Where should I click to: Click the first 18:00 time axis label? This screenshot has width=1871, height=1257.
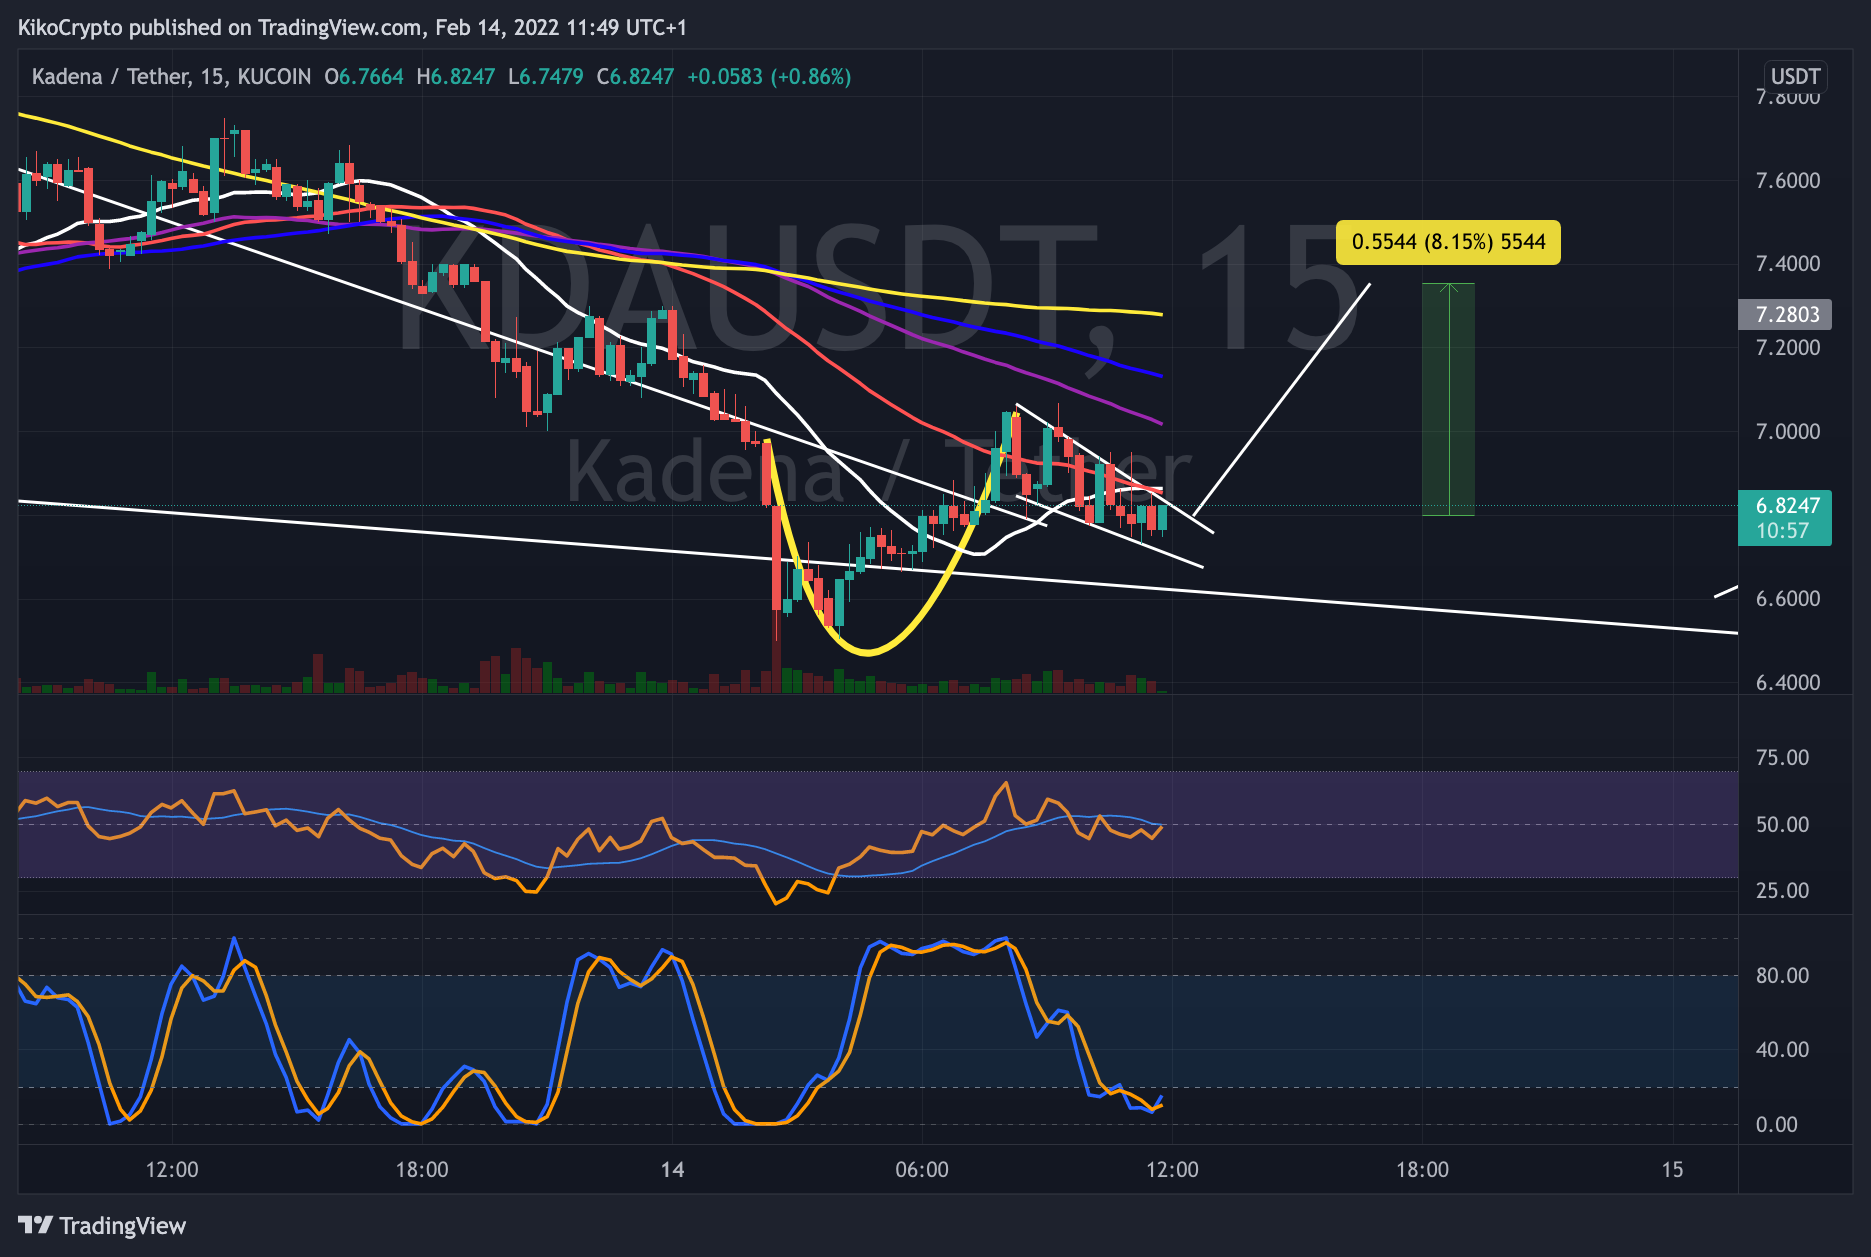pyautogui.click(x=422, y=1170)
